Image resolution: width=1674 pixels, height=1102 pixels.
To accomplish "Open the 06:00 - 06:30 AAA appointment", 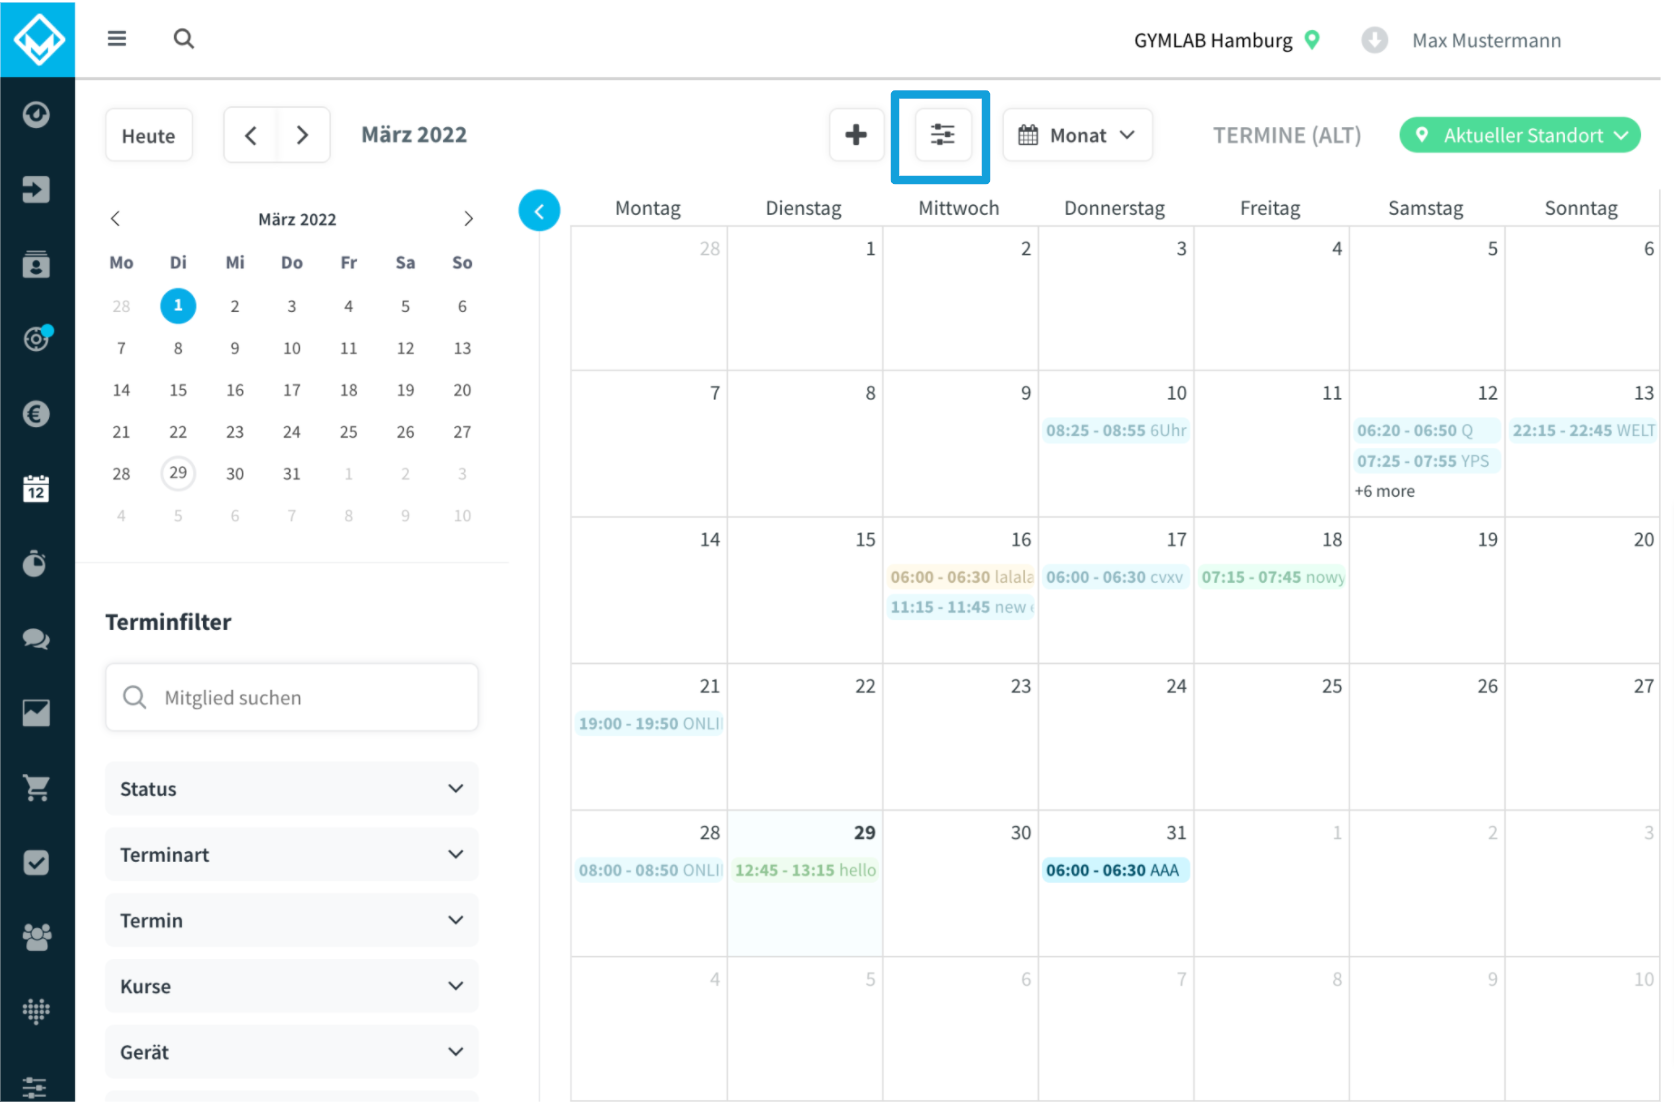I will click(x=1115, y=871).
